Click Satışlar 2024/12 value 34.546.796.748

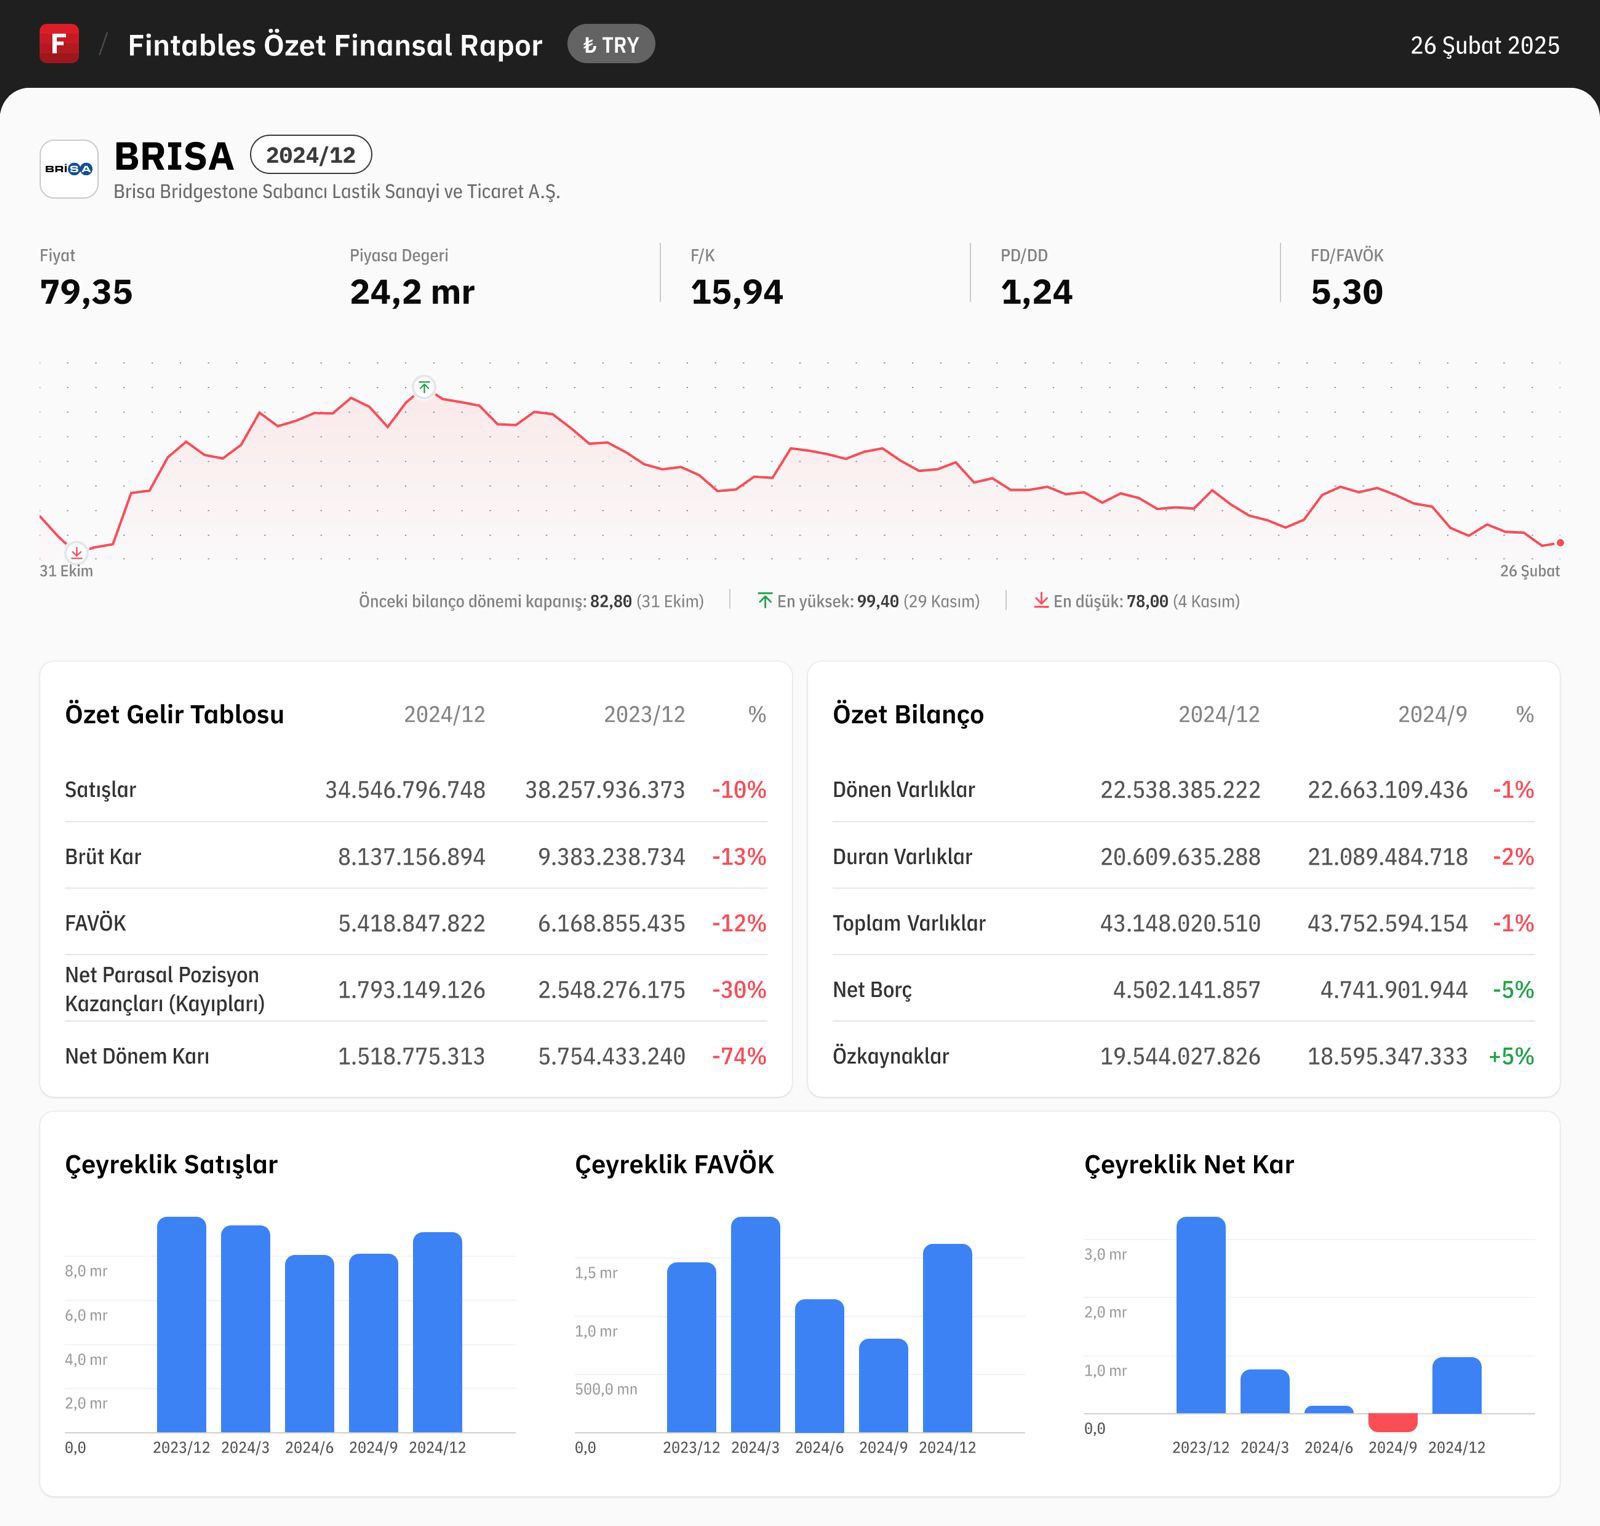tap(405, 790)
